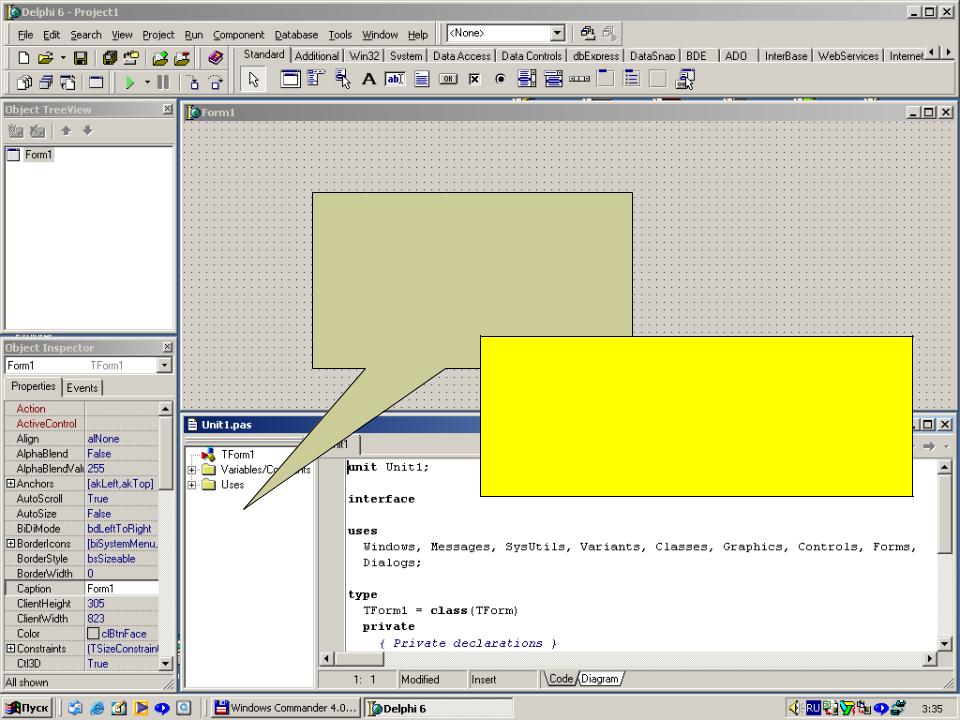Switch to the Diagram tab of editor
This screenshot has height=720, width=960.
tap(600, 679)
